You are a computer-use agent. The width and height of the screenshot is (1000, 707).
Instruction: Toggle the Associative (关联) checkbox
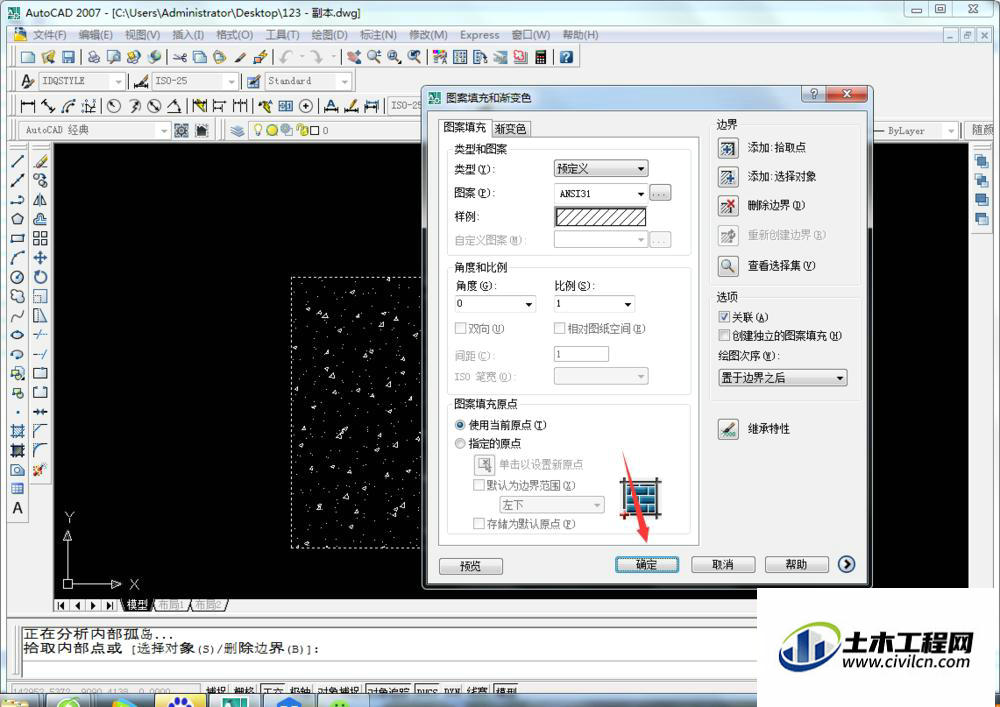(x=724, y=317)
